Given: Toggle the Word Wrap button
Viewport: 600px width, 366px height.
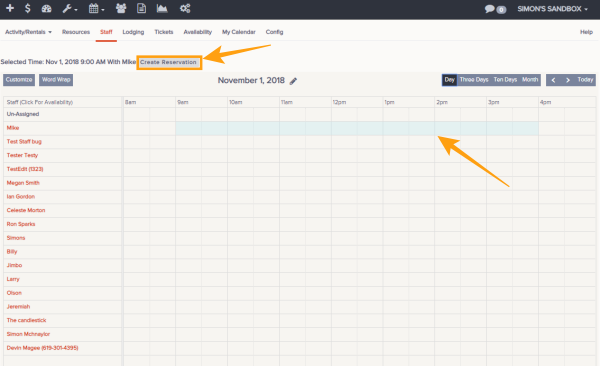Looking at the screenshot, I should (x=56, y=80).
